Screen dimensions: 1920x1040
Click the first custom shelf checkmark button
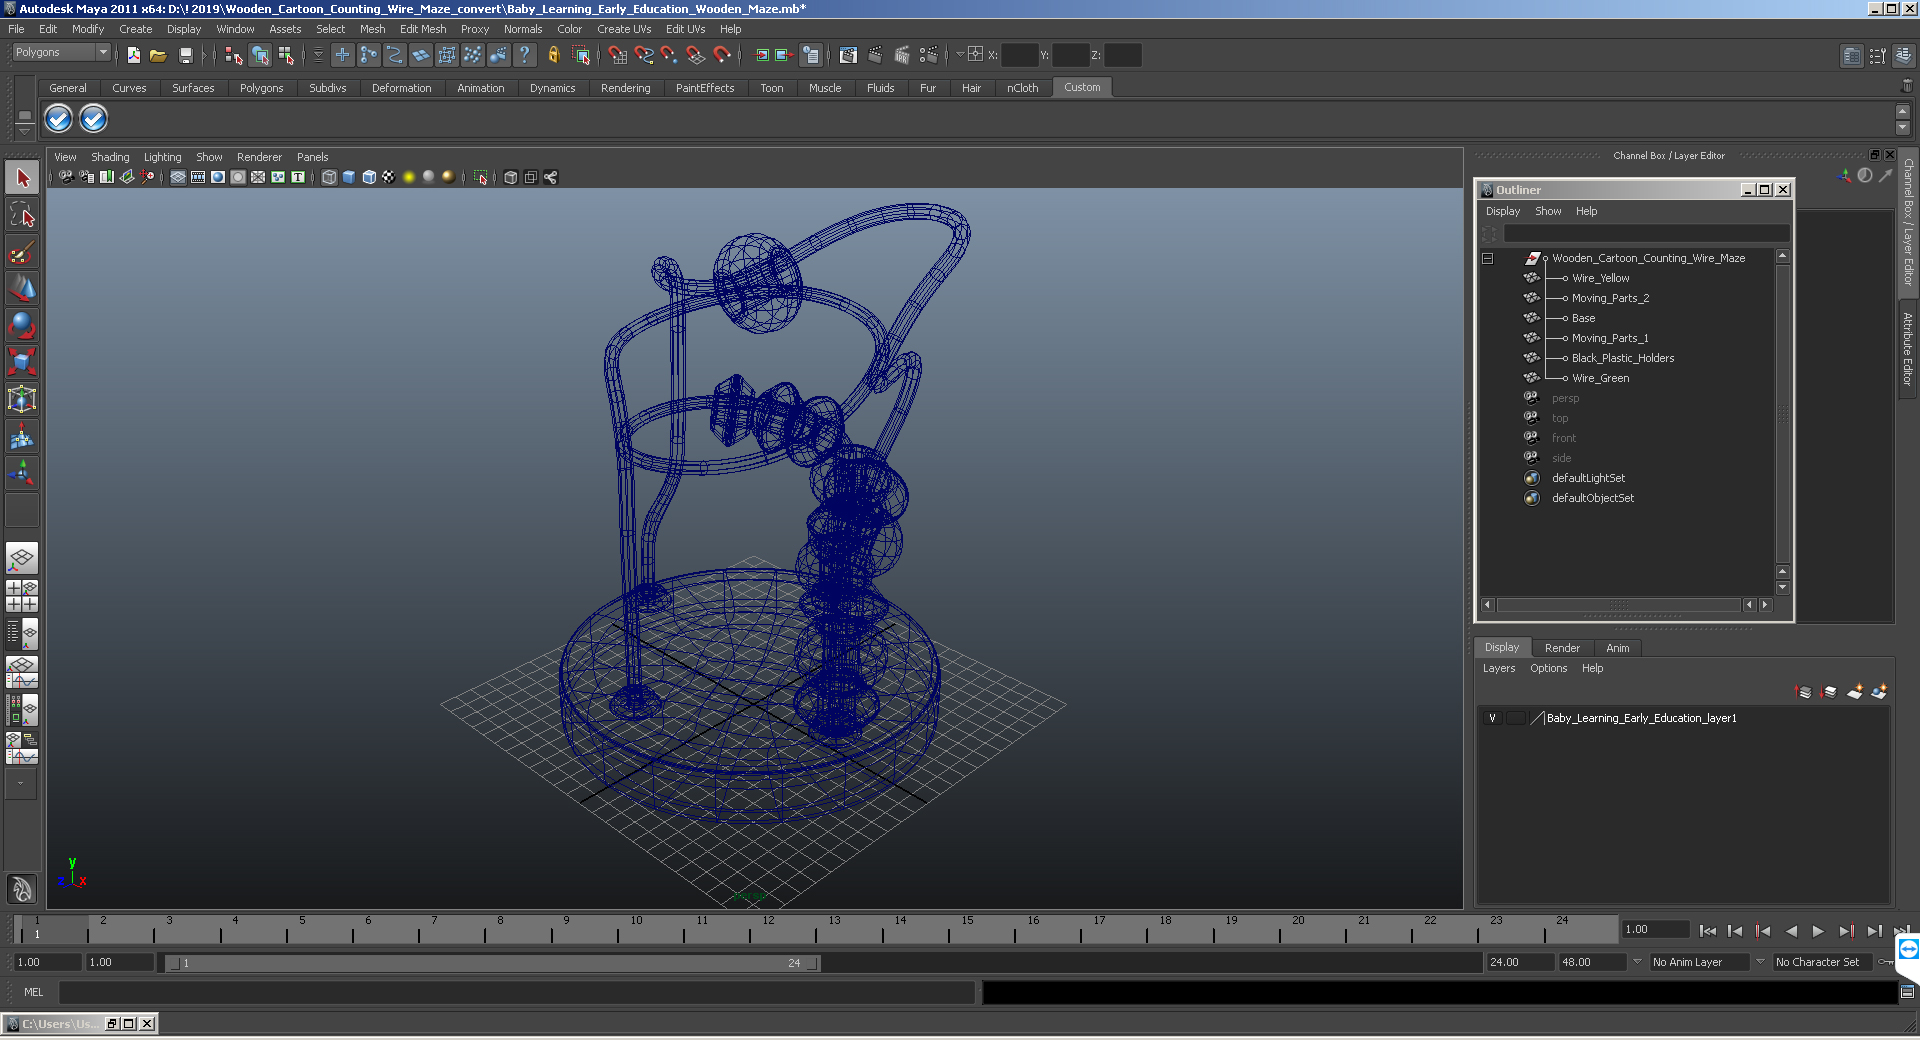[58, 119]
